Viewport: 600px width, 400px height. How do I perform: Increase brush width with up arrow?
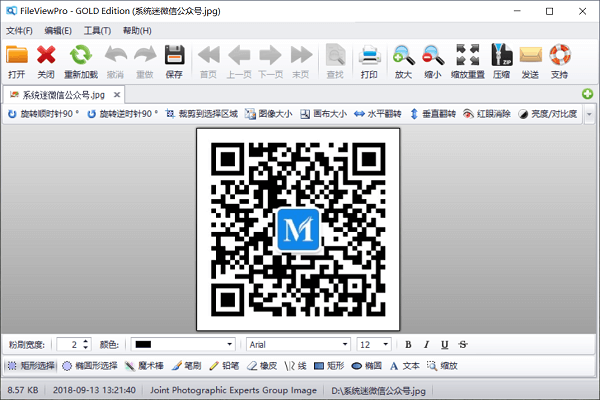click(x=86, y=341)
